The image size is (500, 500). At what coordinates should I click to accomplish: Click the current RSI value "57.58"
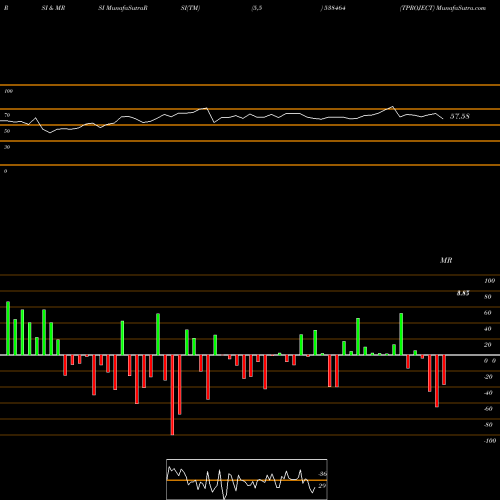click(x=460, y=116)
